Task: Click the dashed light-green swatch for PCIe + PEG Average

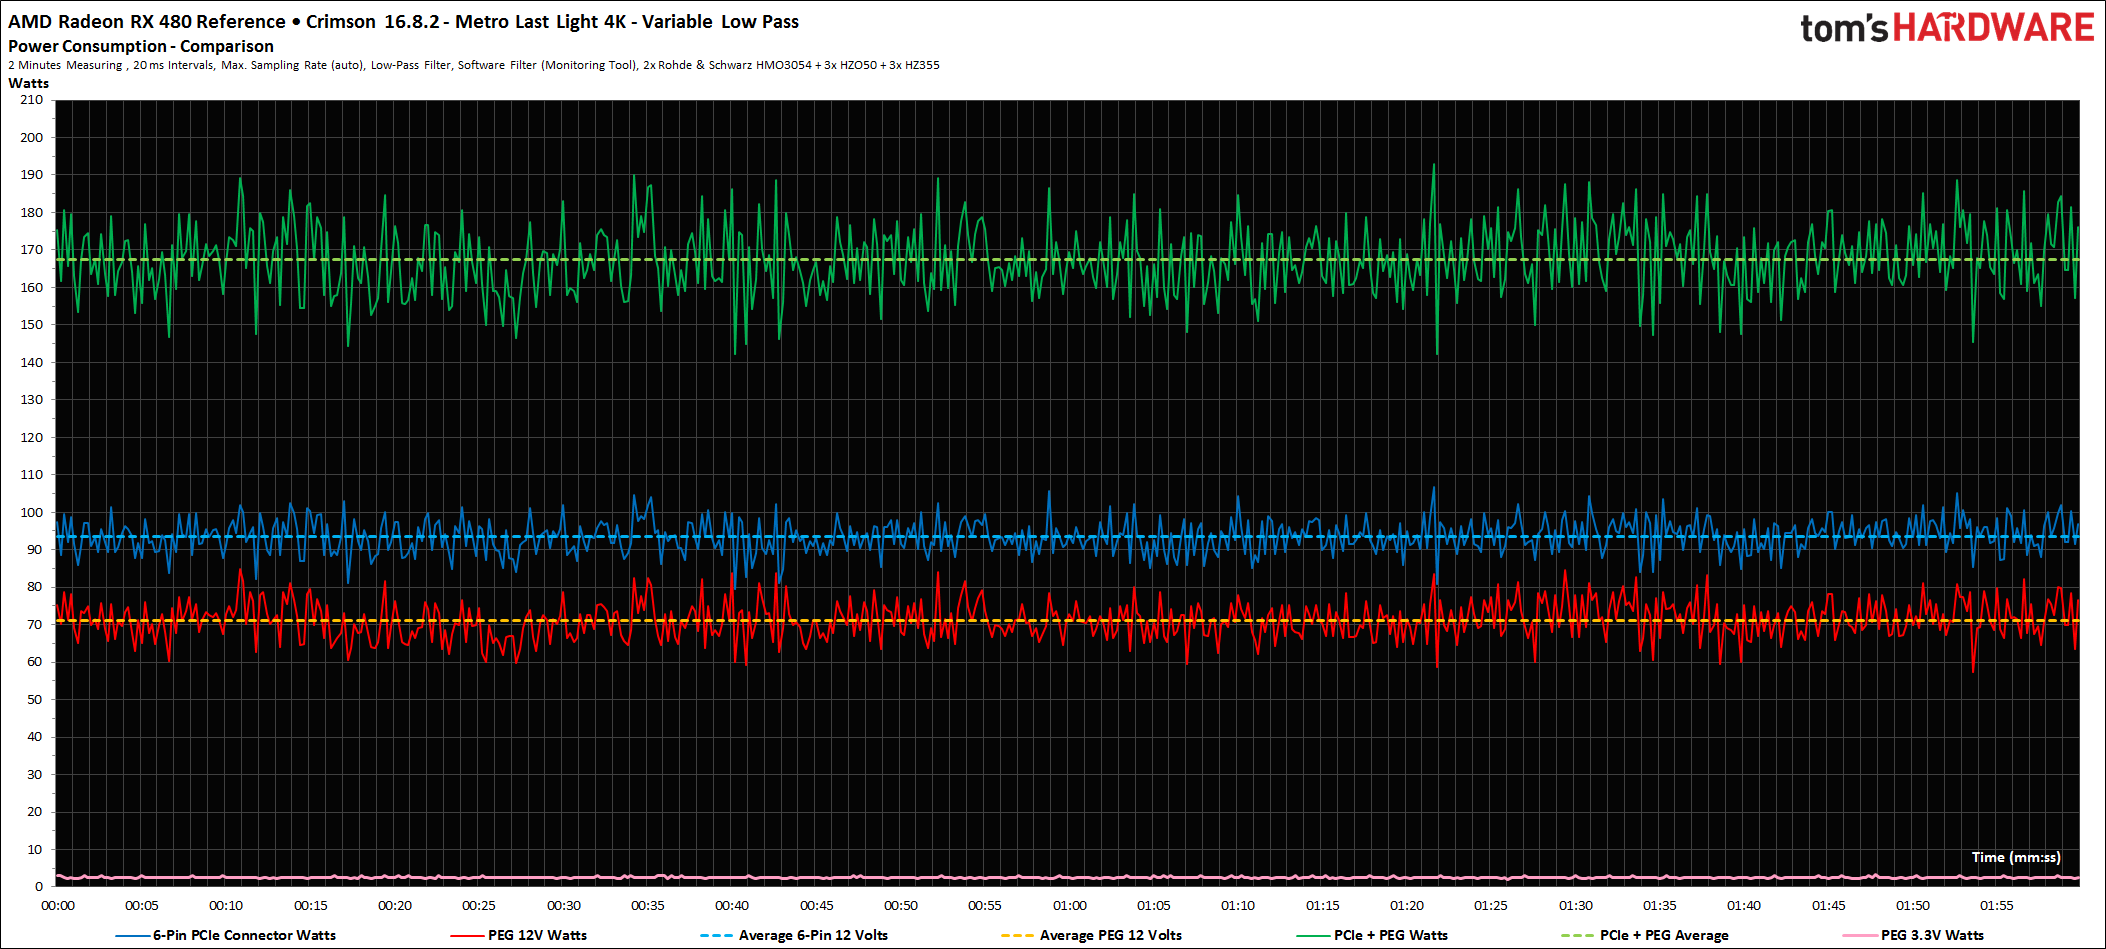Action: (x=1578, y=936)
